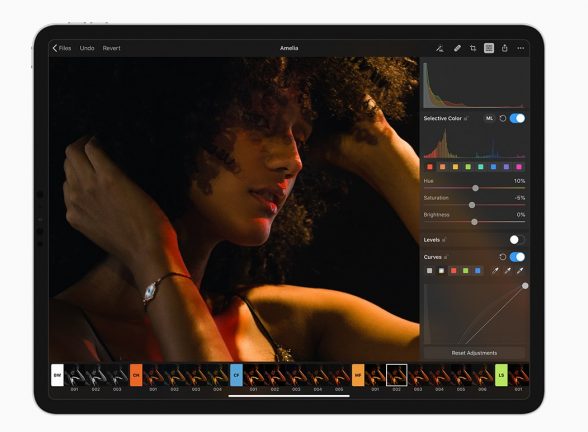Open the Crop tool

pos(473,48)
